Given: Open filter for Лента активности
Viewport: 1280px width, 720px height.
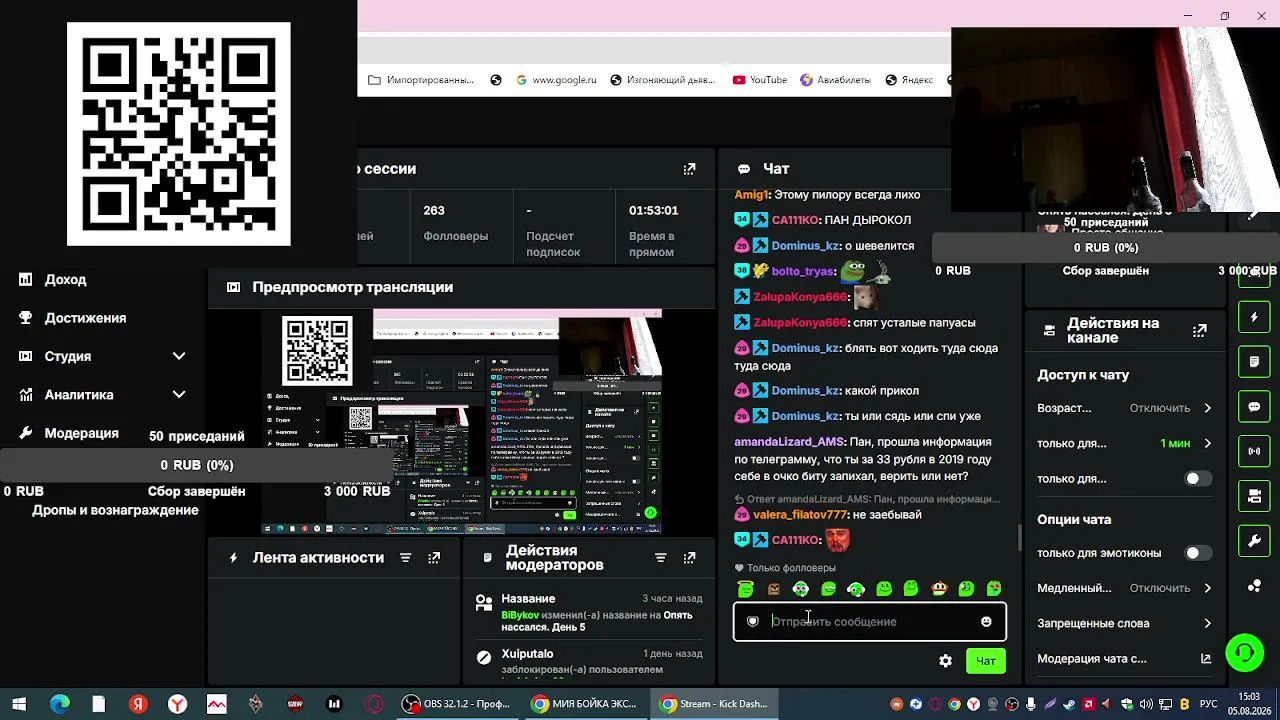Looking at the screenshot, I should point(405,558).
